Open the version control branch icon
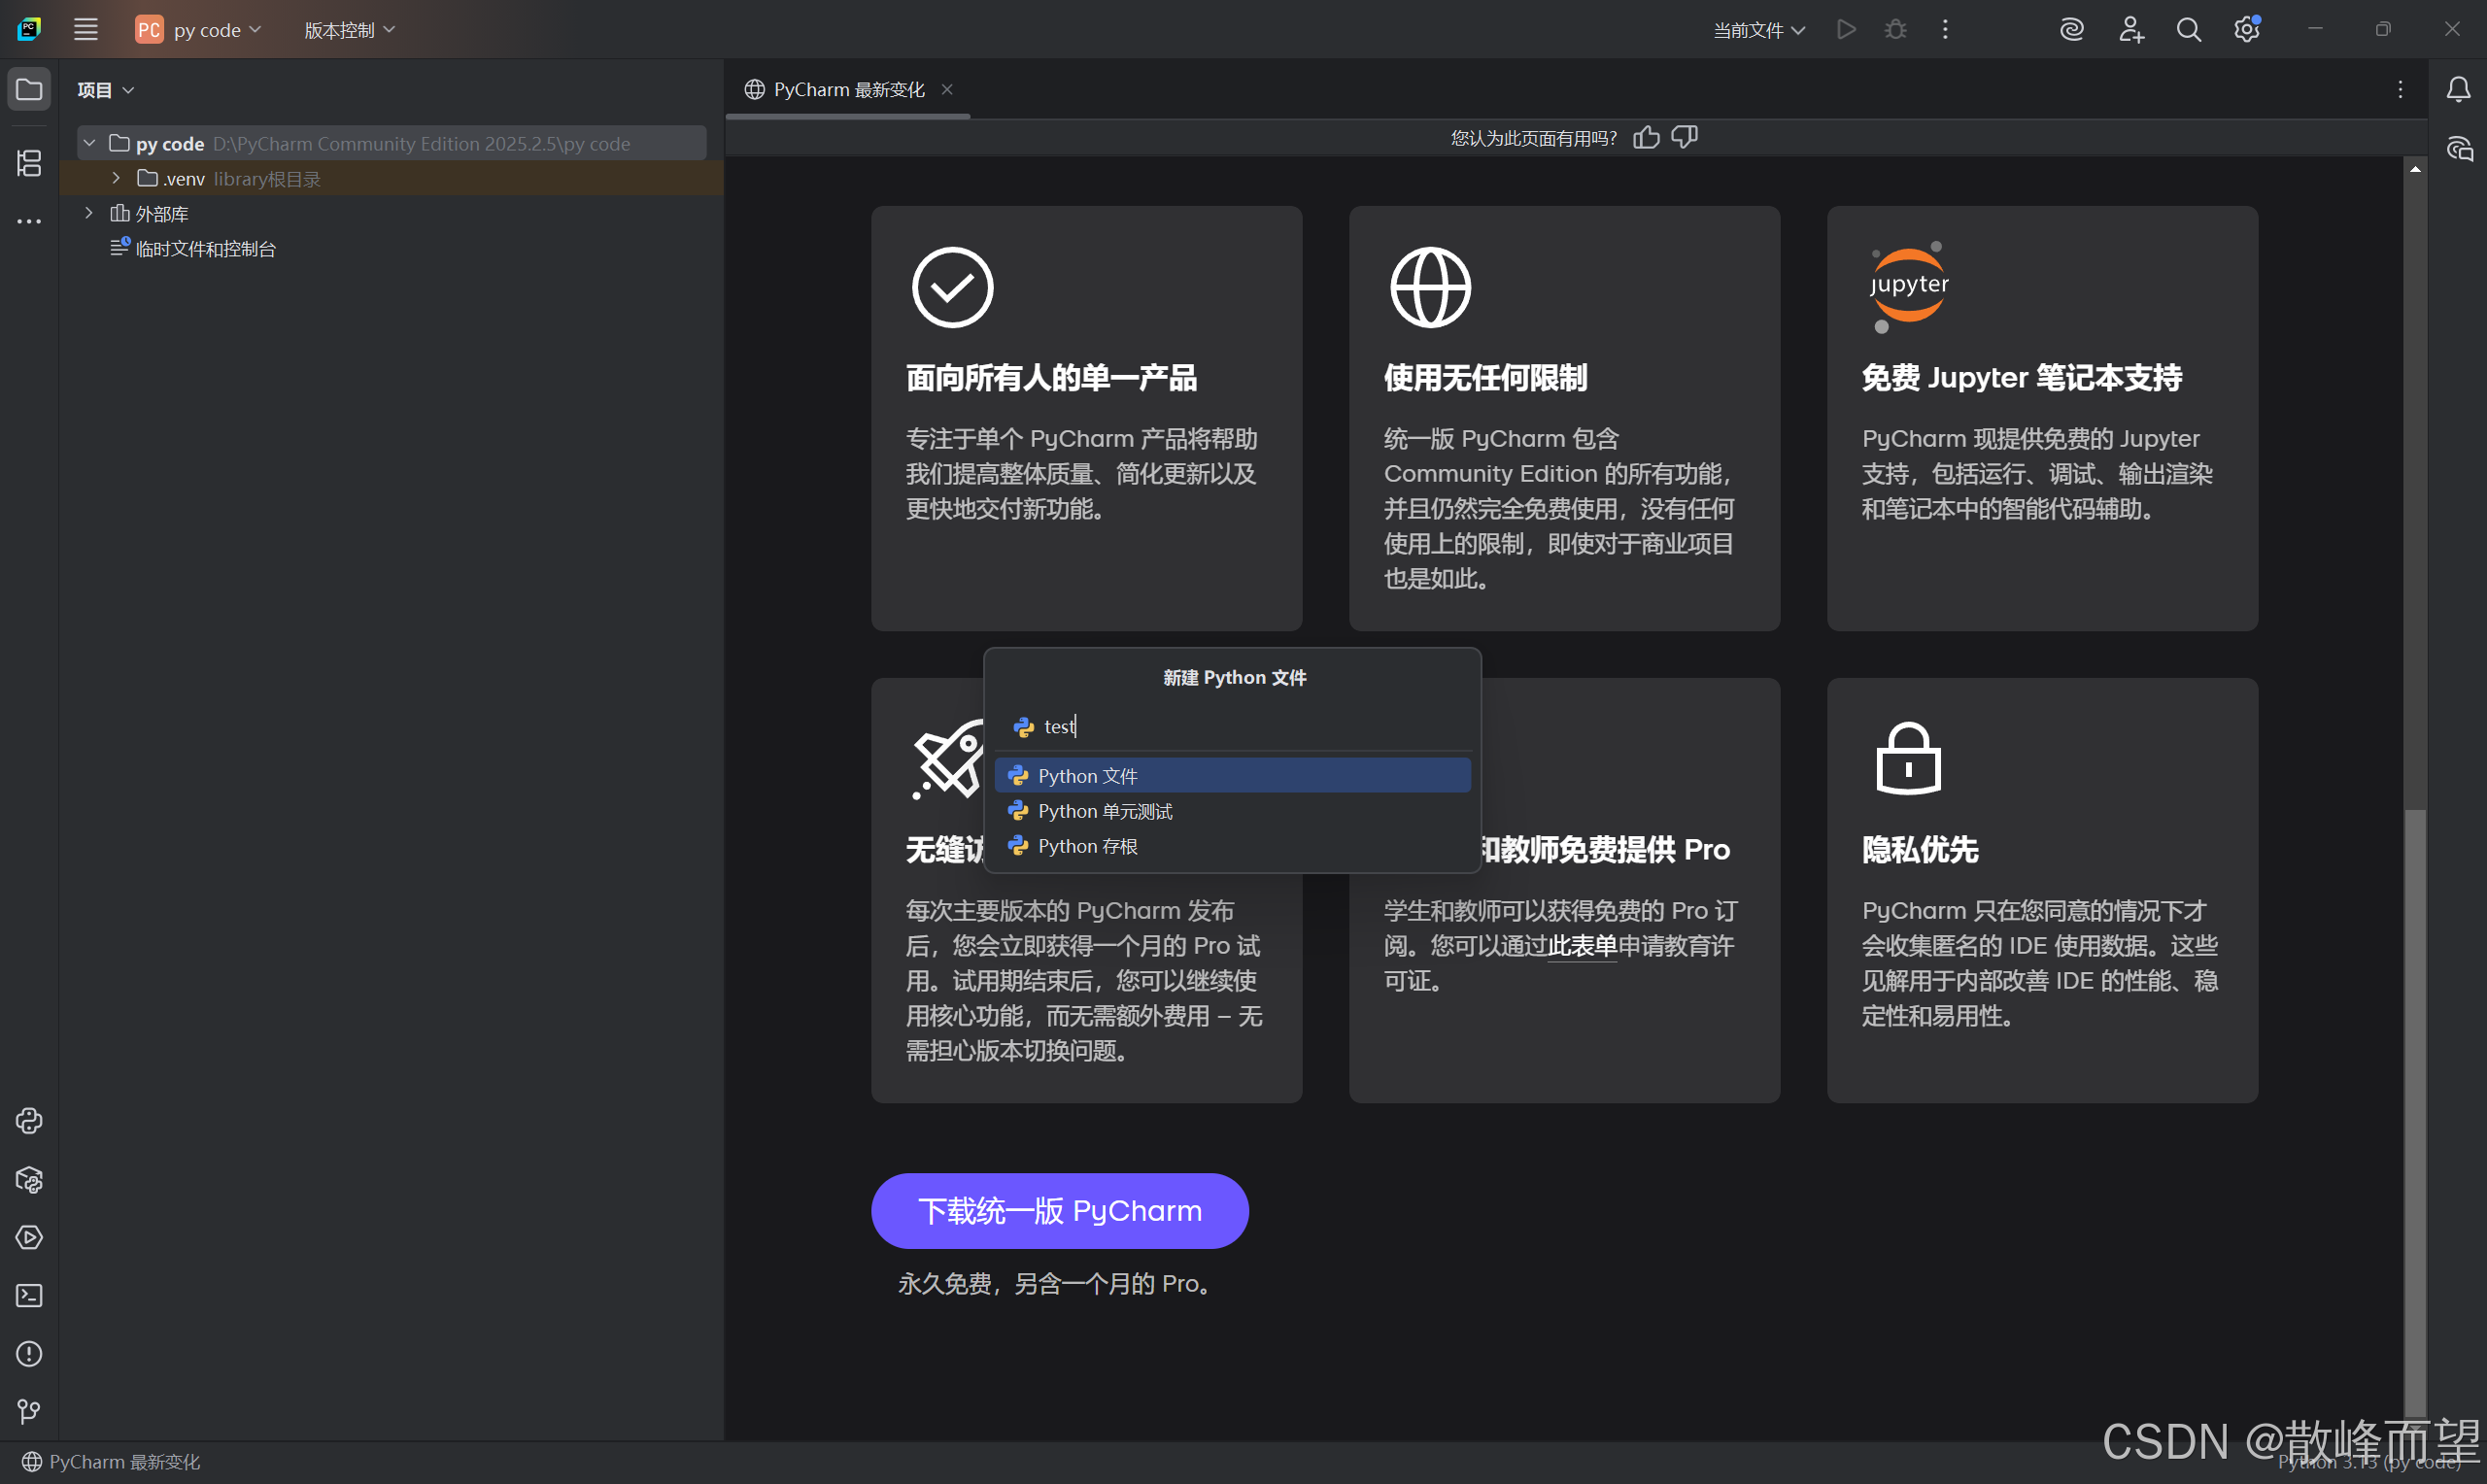 [28, 1411]
